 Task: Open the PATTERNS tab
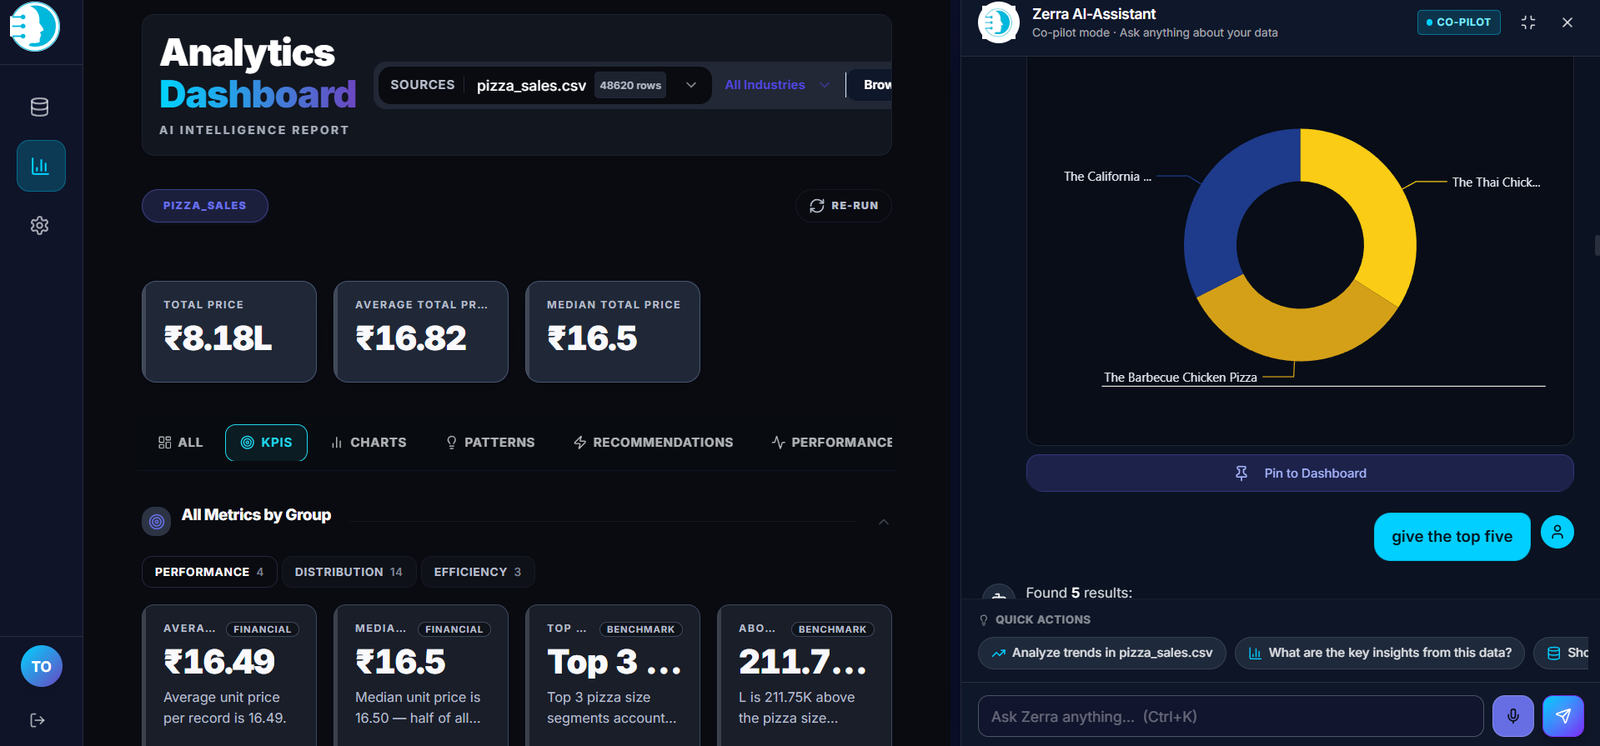tap(490, 442)
